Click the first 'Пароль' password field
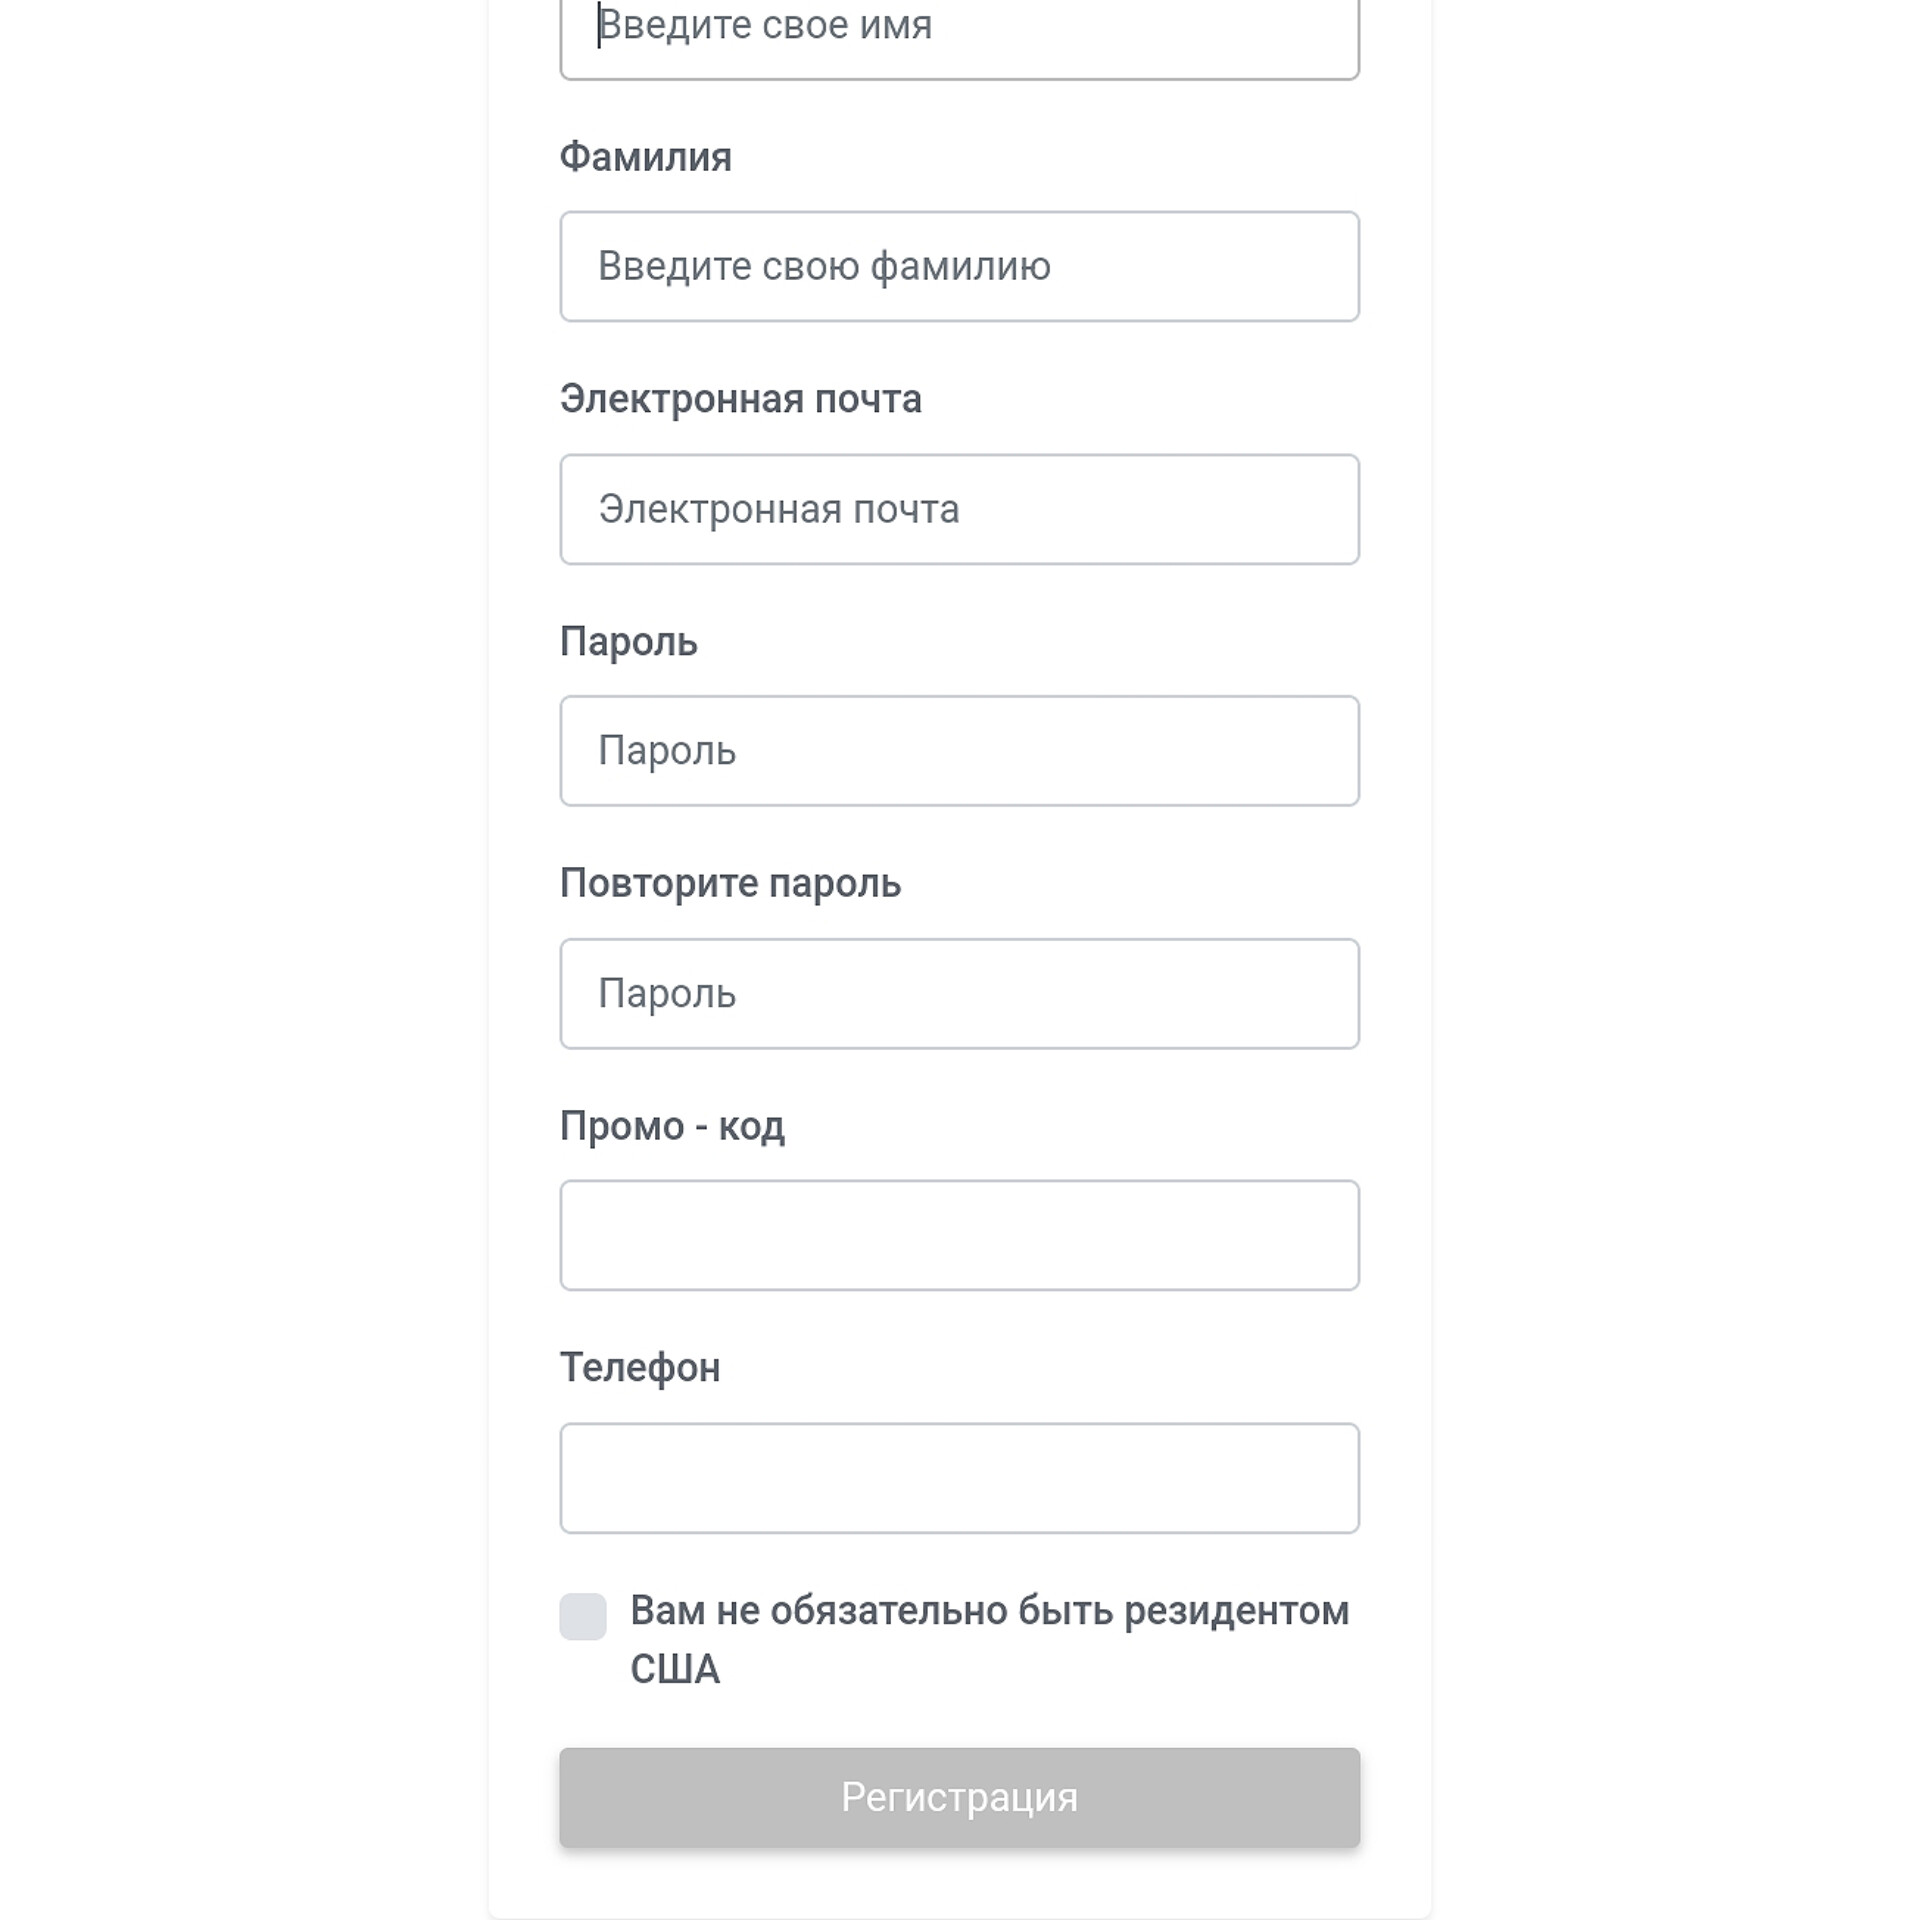1920x1920 pixels. tap(959, 751)
